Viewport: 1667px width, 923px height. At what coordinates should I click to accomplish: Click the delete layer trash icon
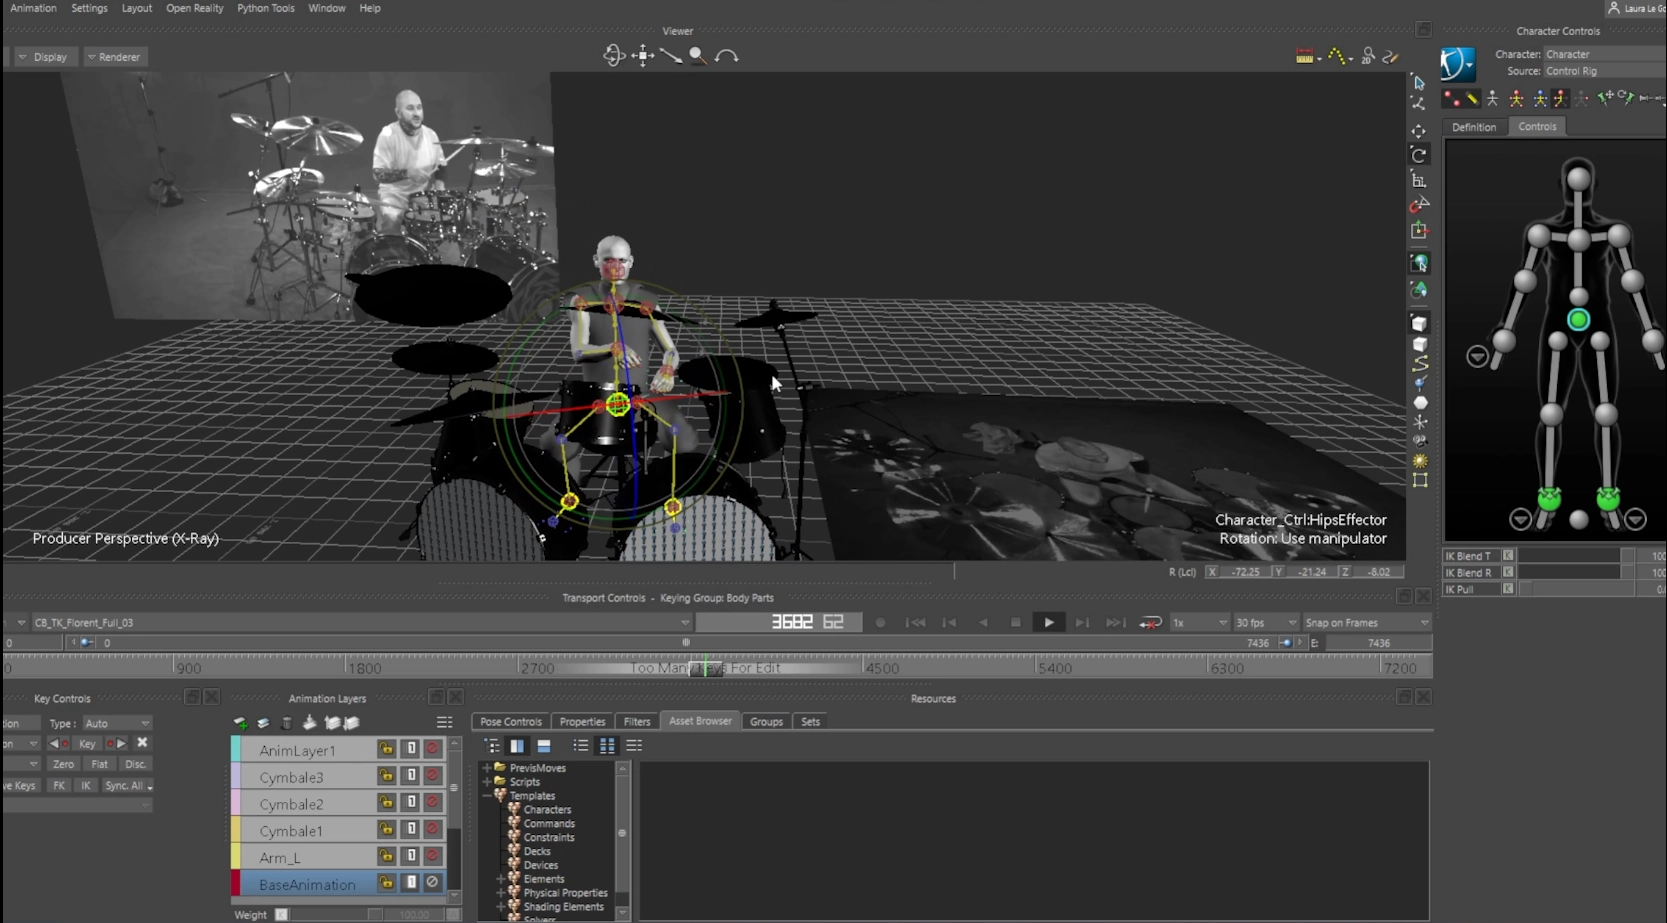click(286, 723)
